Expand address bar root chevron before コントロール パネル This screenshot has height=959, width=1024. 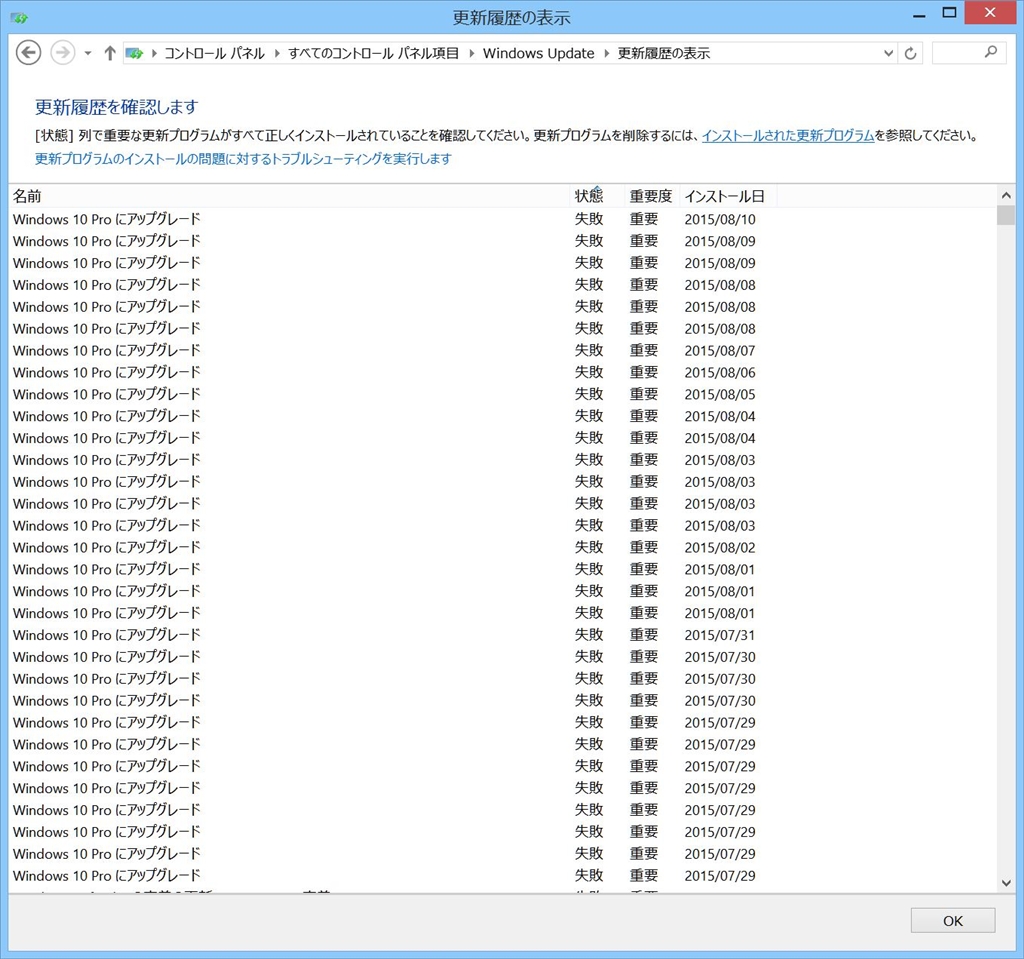point(154,54)
